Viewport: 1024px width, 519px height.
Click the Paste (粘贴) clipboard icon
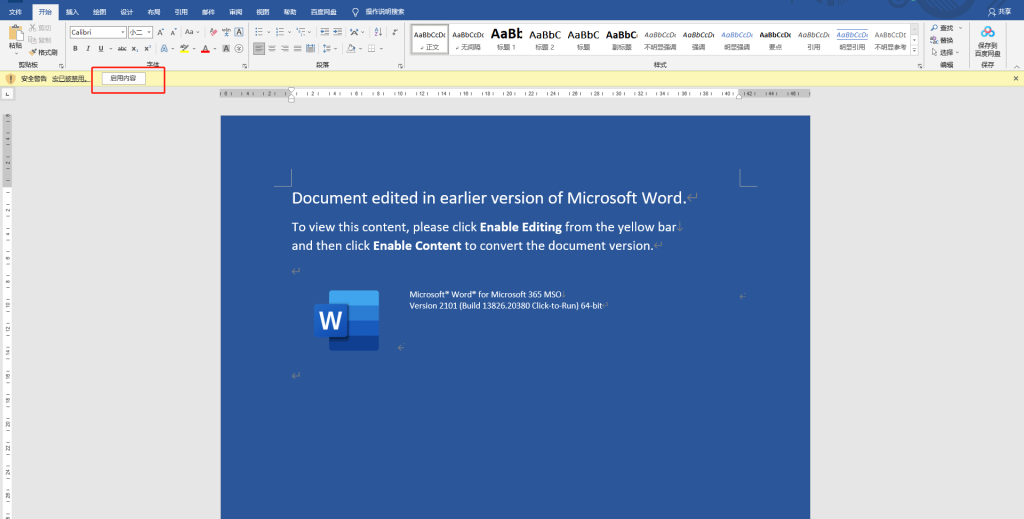pos(14,34)
